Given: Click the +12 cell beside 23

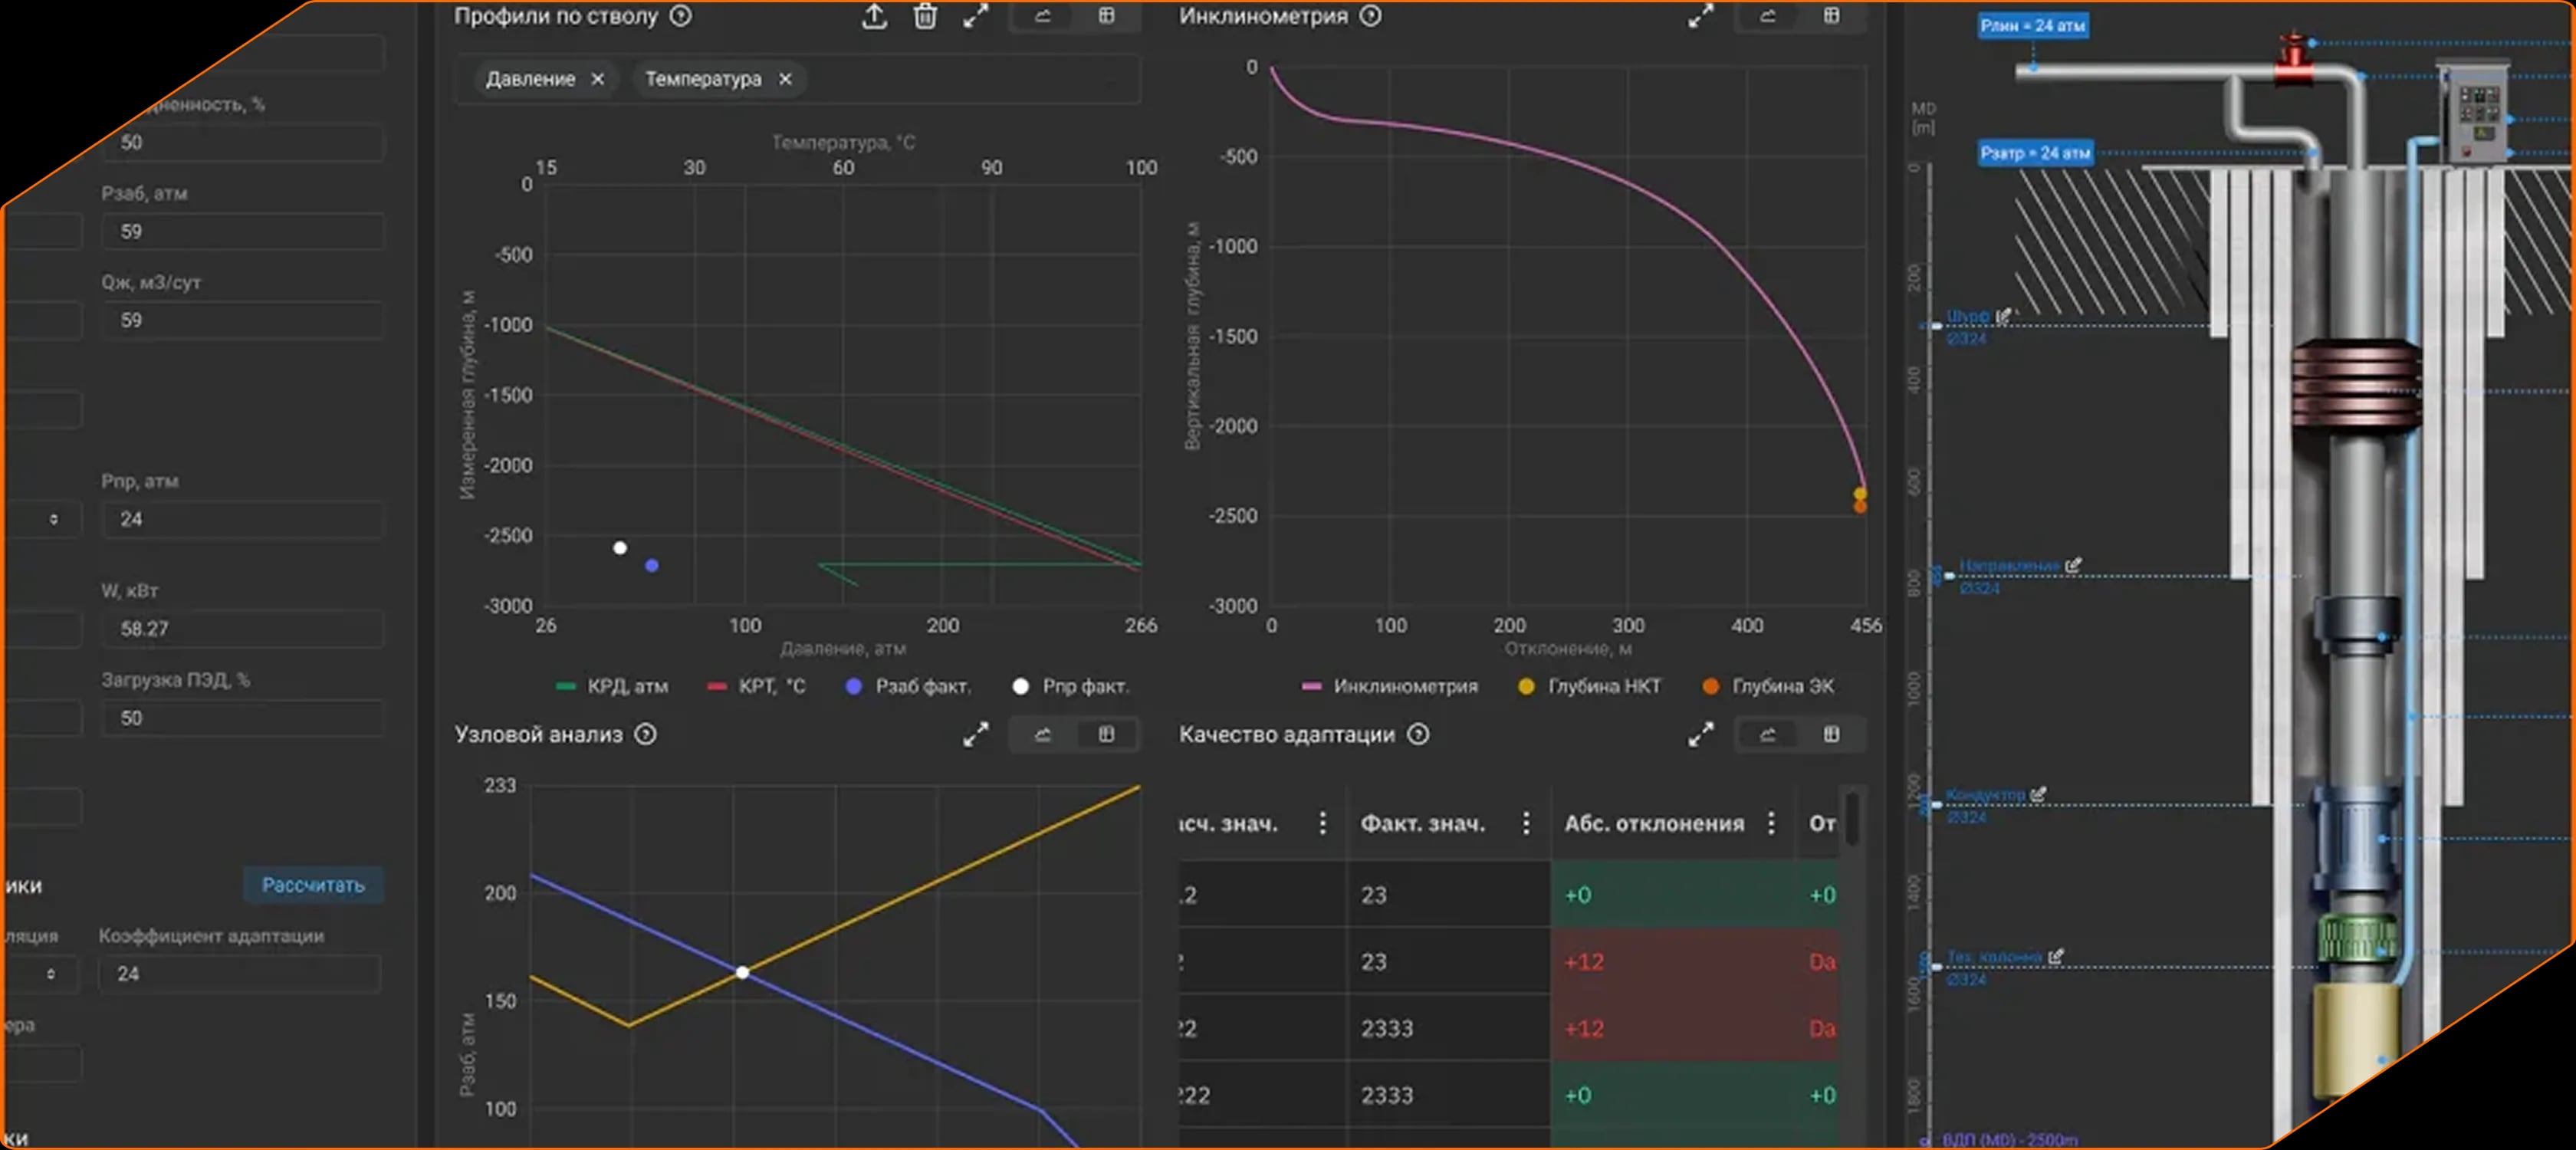Looking at the screenshot, I should 1673,962.
